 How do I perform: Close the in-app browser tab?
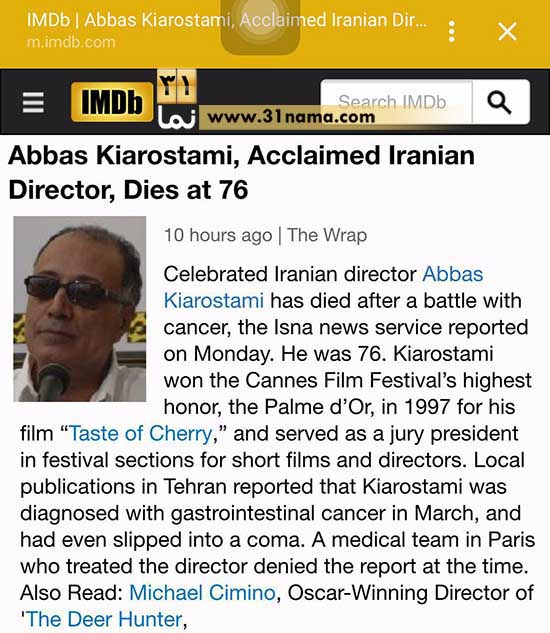pyautogui.click(x=507, y=31)
